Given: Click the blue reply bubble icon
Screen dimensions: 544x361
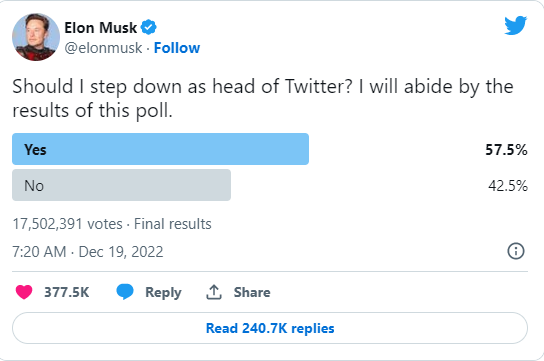Looking at the screenshot, I should tap(125, 292).
